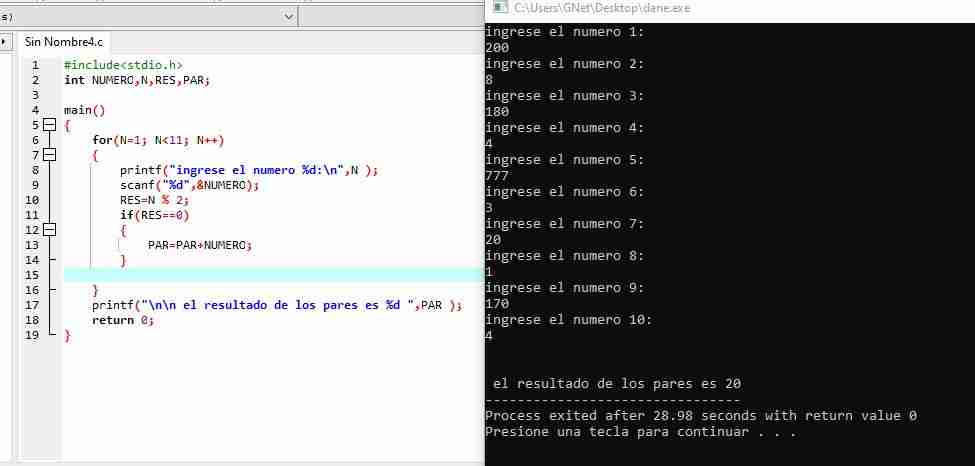Click "el resultado de los pares es 20"
Image resolution: width=975 pixels, height=466 pixels.
[617, 384]
